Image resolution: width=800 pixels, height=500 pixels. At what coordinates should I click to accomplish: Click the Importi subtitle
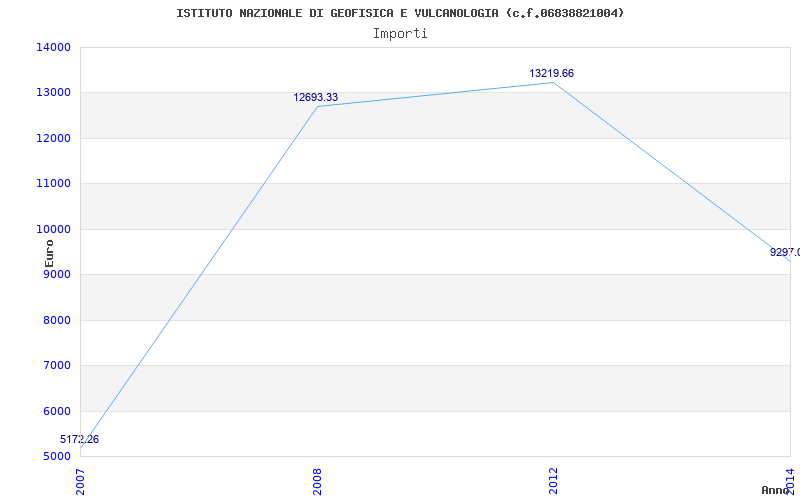click(400, 34)
